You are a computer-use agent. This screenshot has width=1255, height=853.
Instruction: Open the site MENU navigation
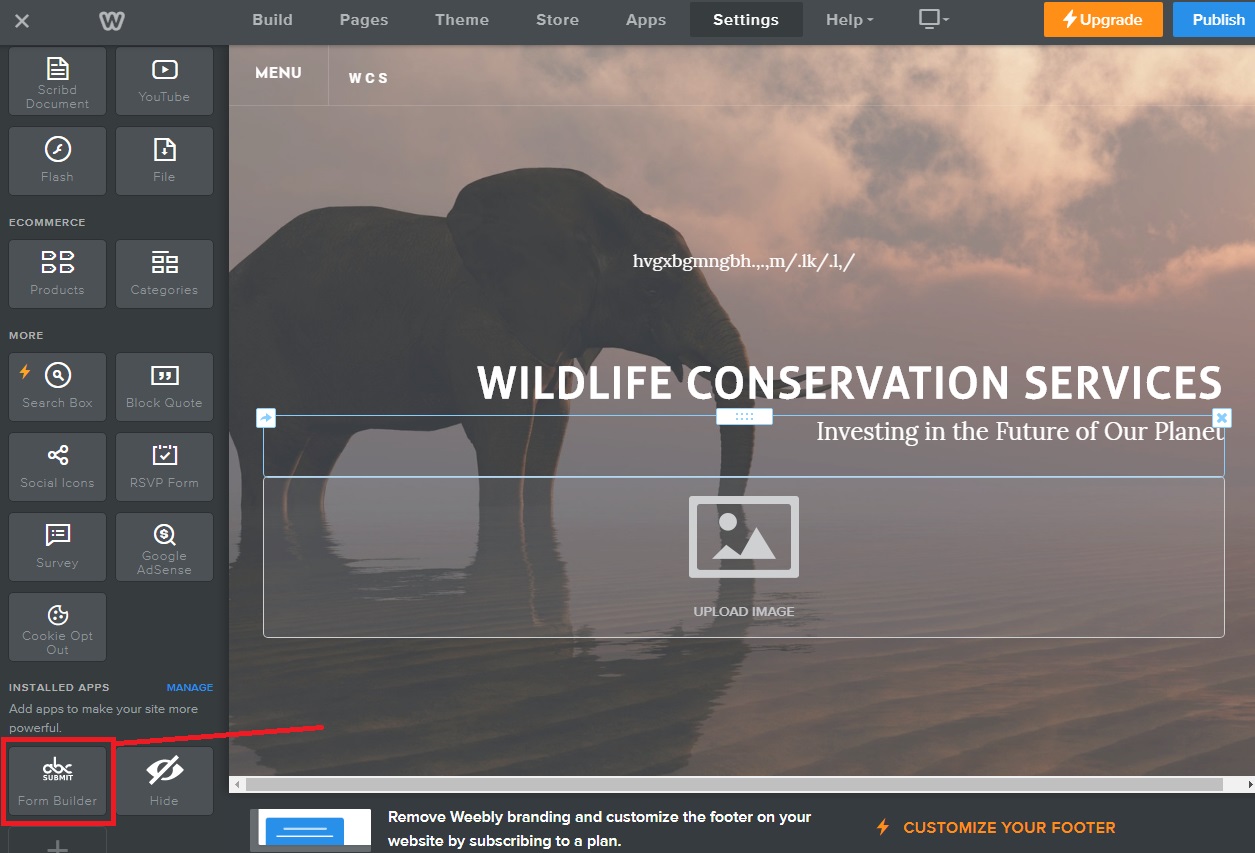click(x=278, y=73)
